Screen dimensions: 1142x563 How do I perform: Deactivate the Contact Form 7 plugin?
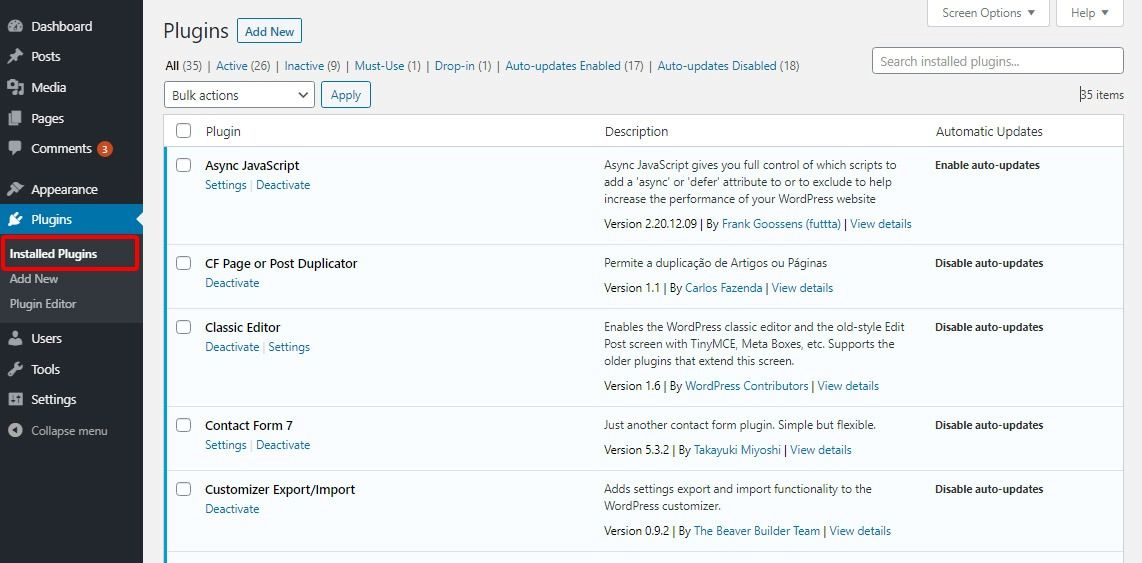click(x=283, y=444)
